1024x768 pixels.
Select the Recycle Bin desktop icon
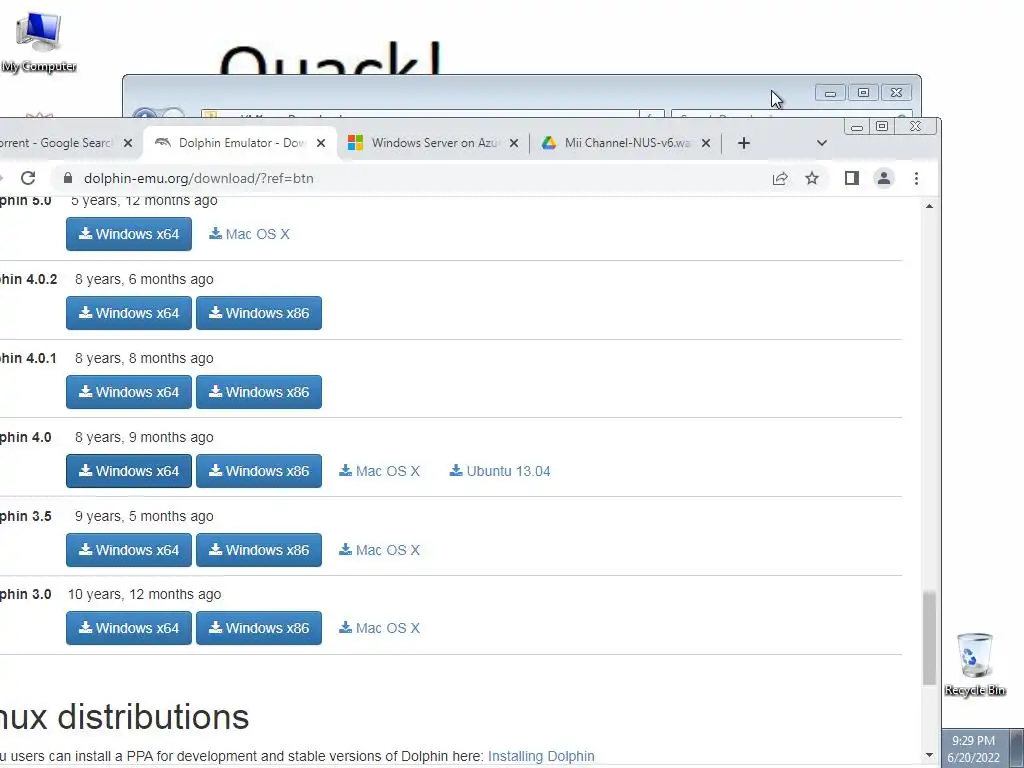tap(975, 665)
